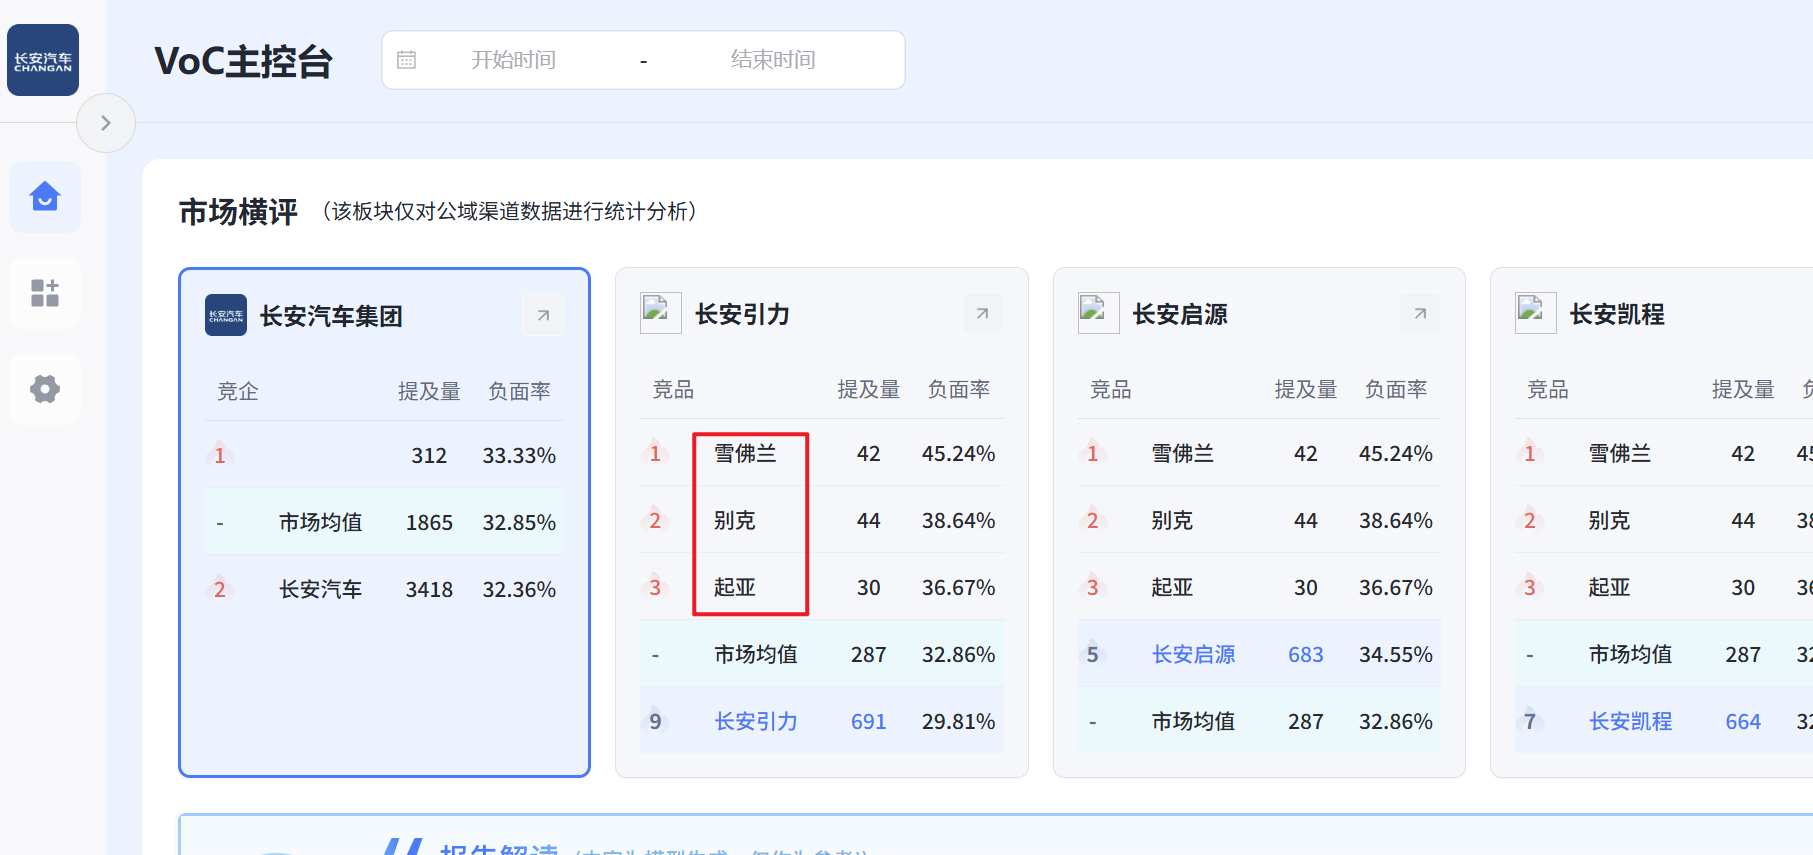The height and width of the screenshot is (855, 1813).
Task: Click rank 3 badge in 长安凯程 card
Action: [x=1529, y=587]
